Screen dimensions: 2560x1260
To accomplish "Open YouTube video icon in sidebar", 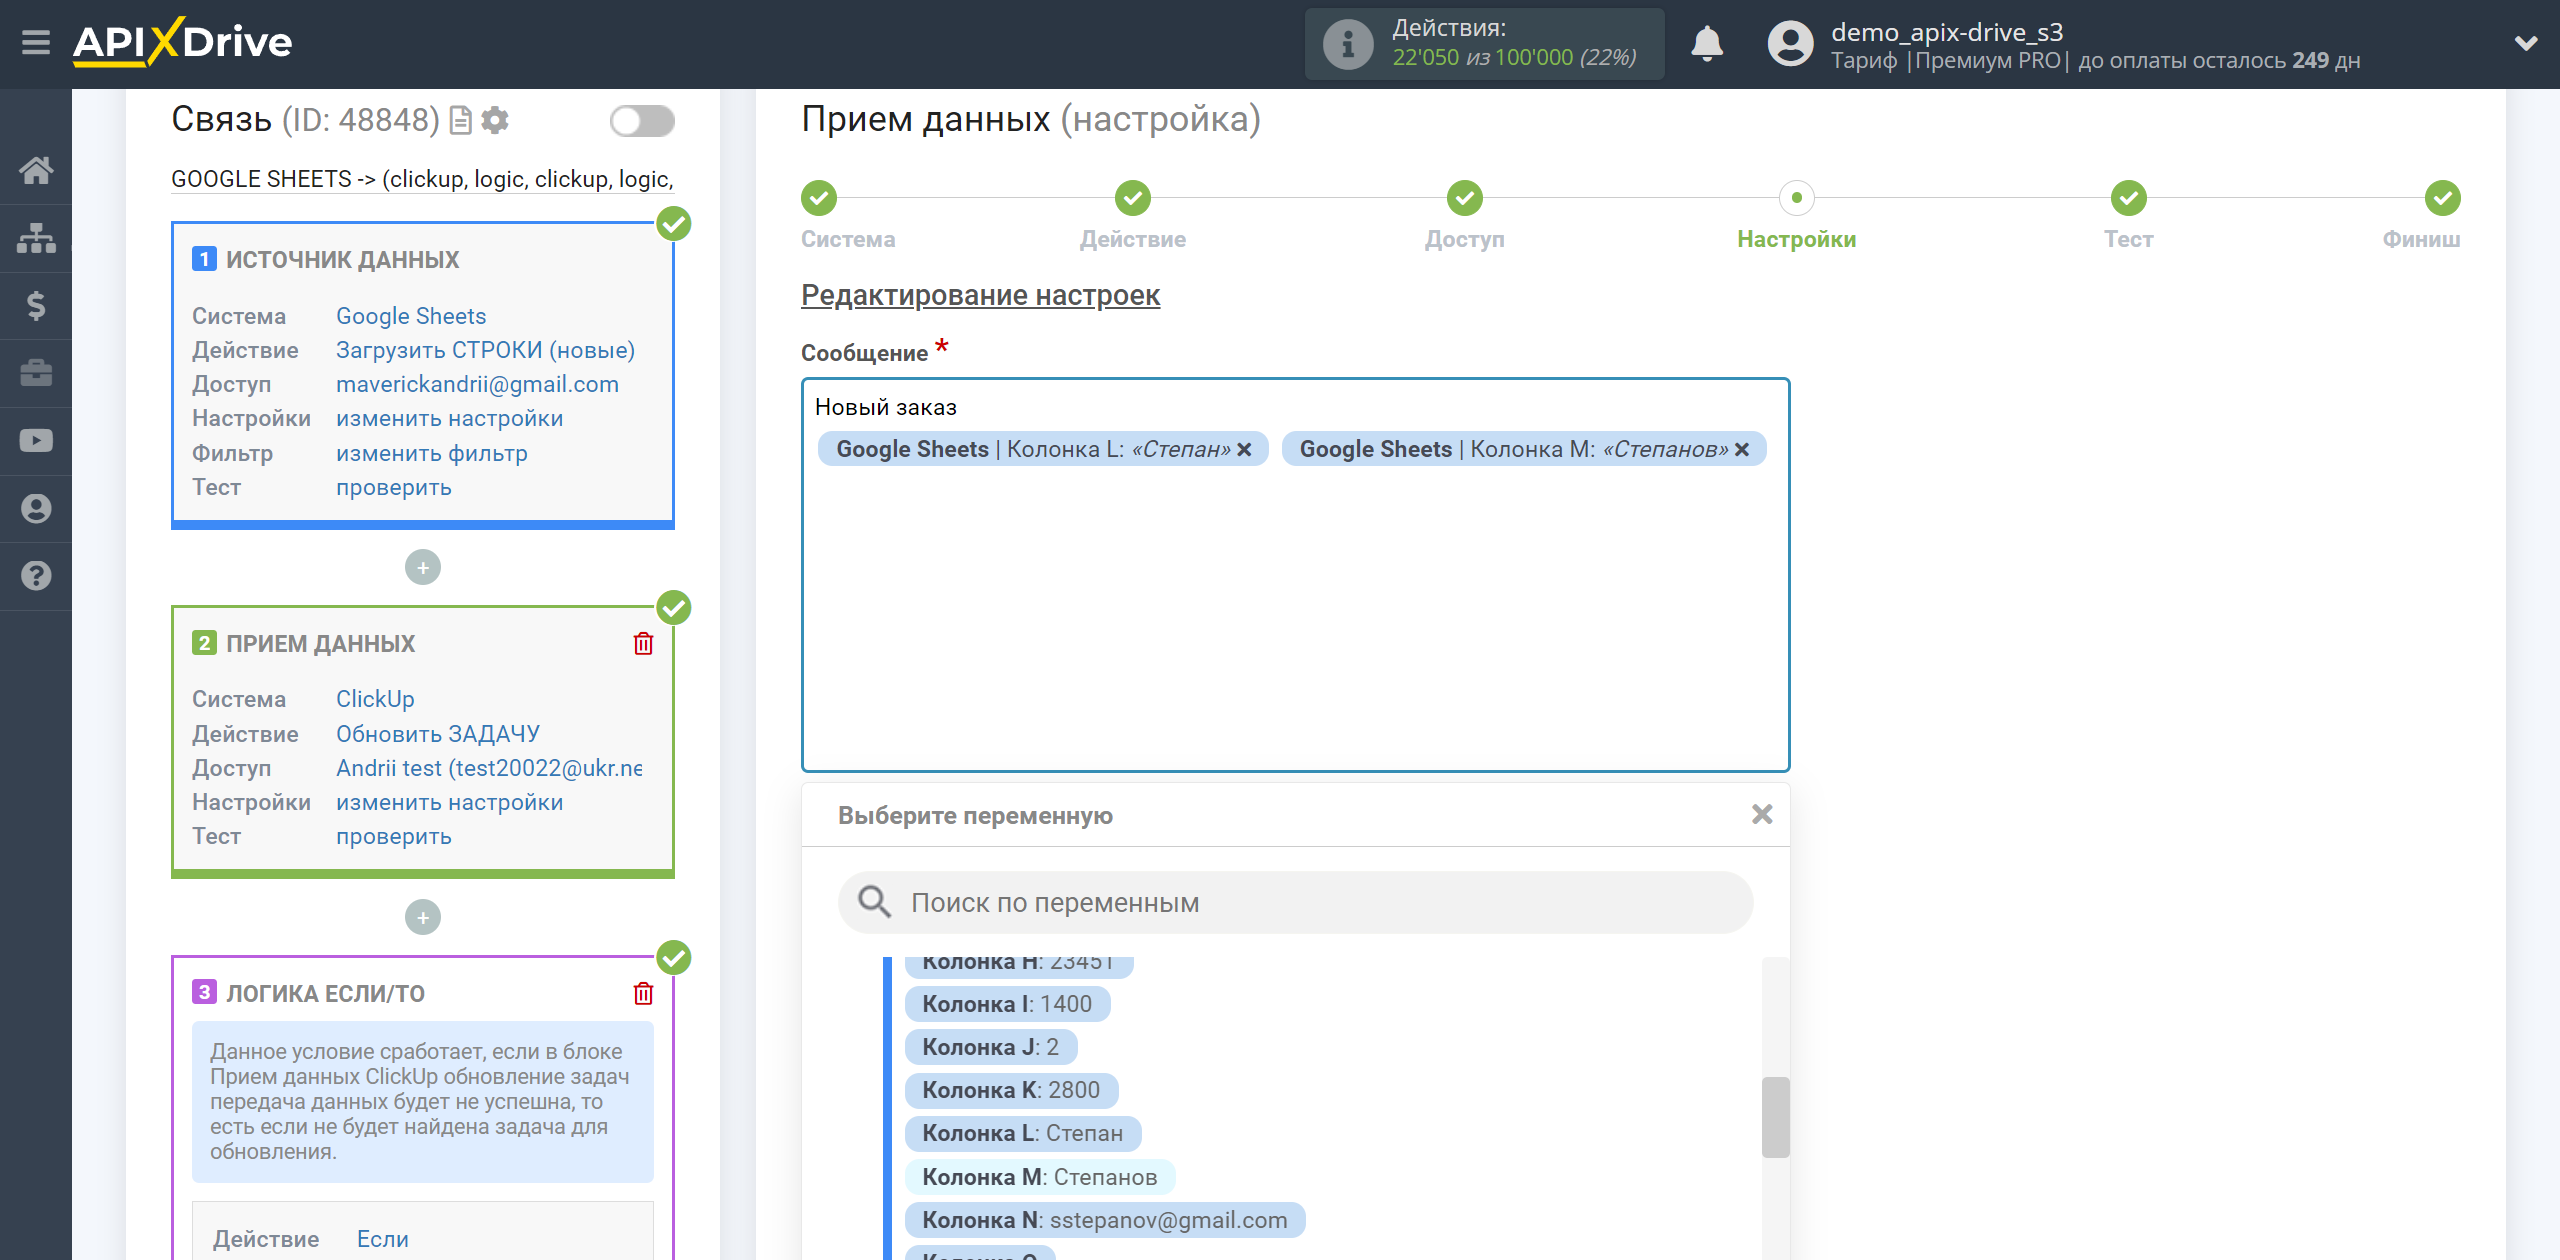I will [x=36, y=440].
